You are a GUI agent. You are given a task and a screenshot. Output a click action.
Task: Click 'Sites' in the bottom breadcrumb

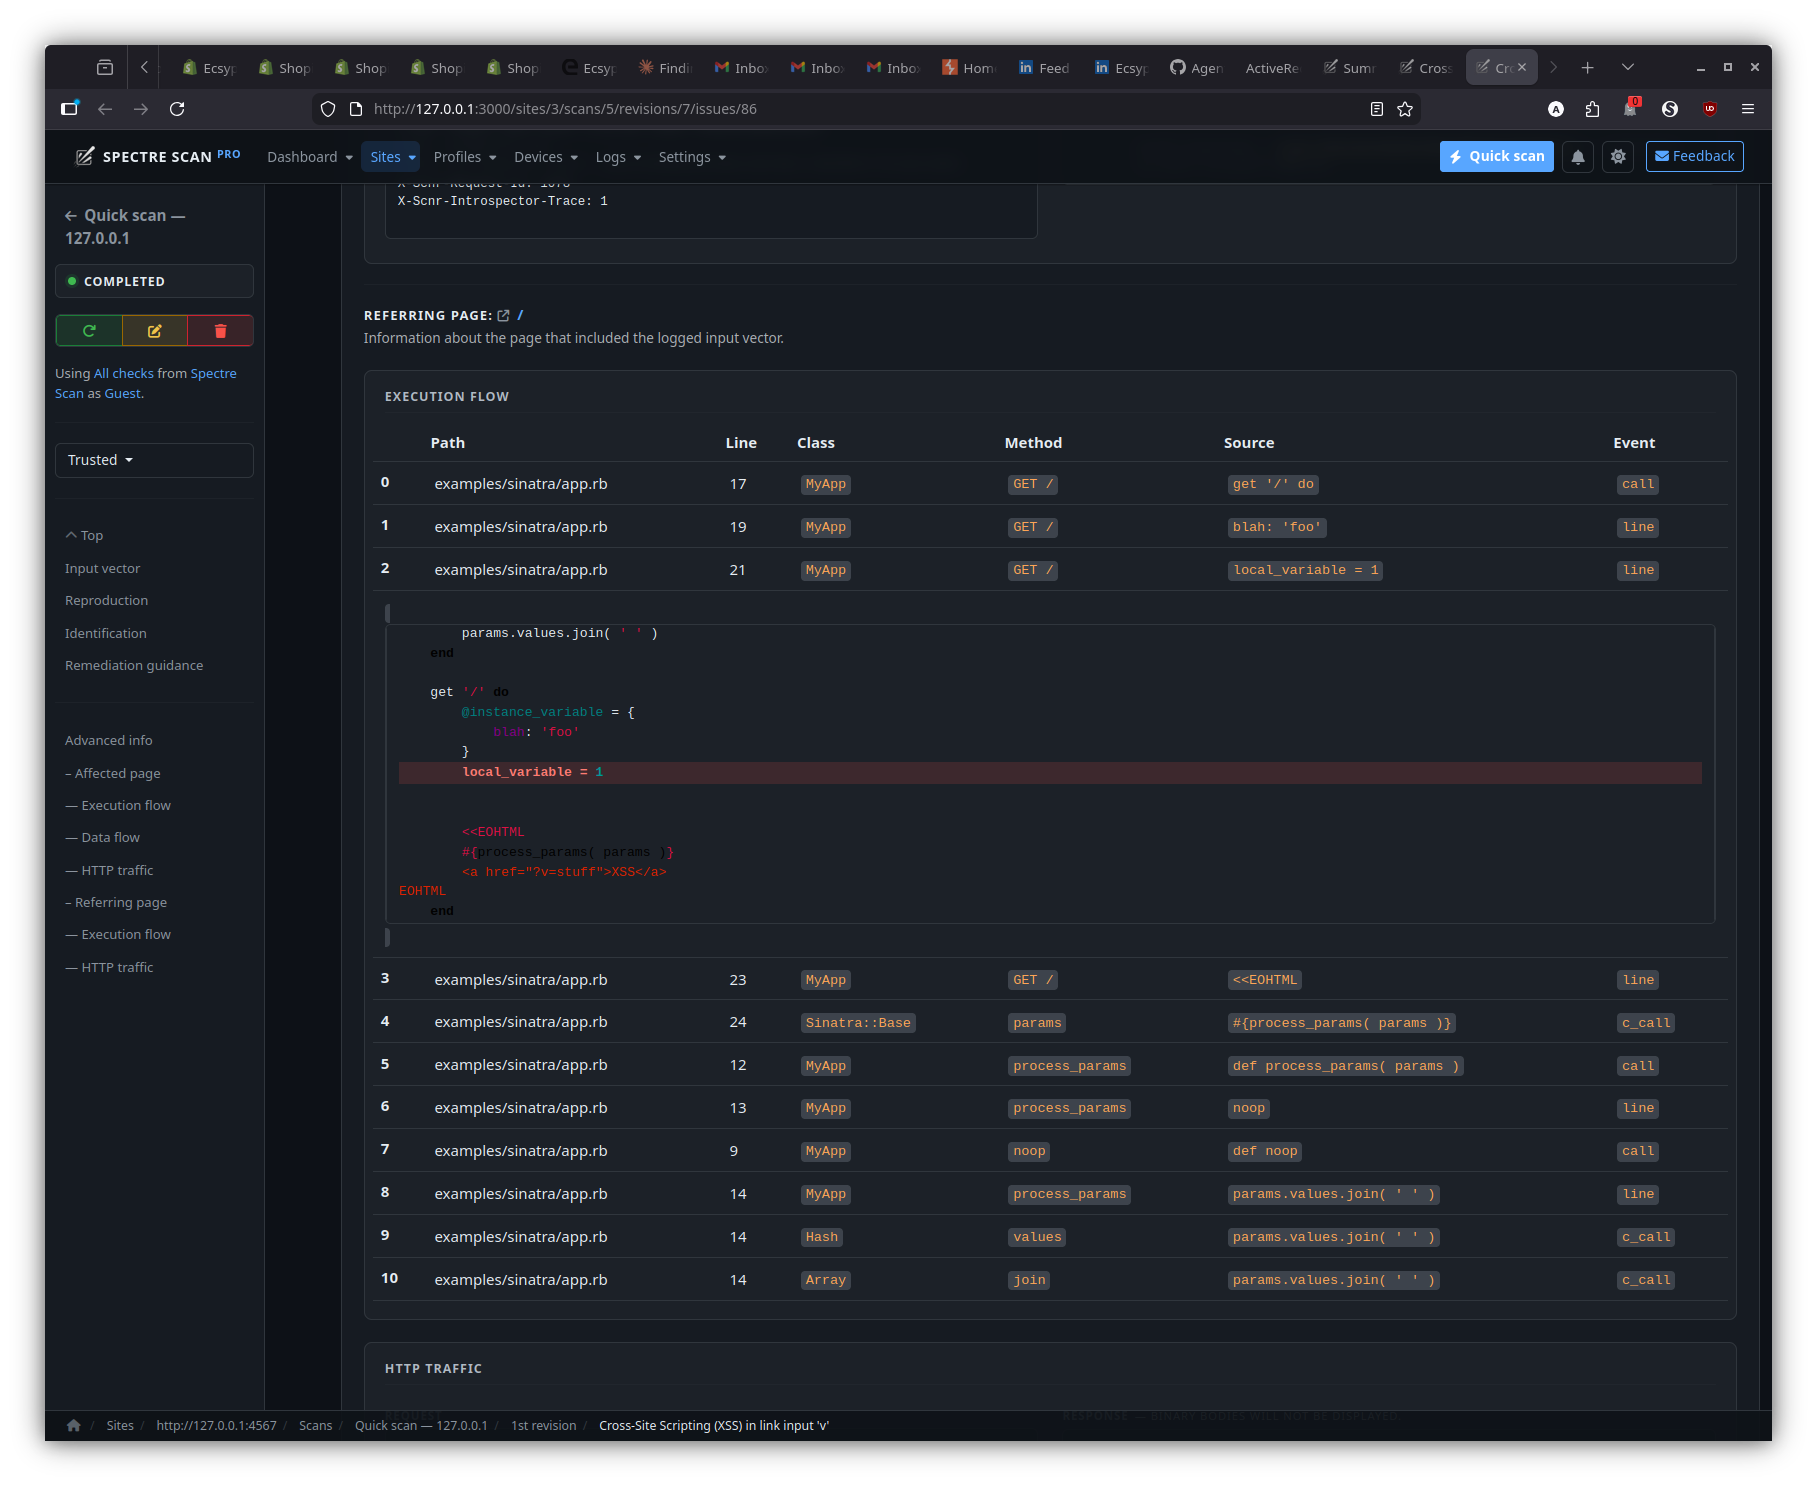tap(120, 1426)
